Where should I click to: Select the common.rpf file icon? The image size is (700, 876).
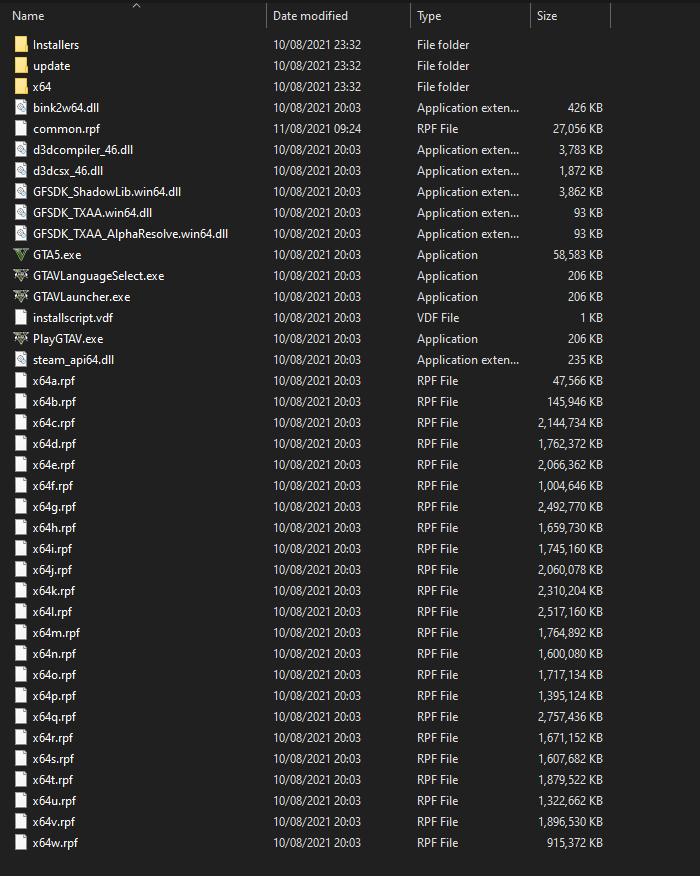tap(21, 129)
